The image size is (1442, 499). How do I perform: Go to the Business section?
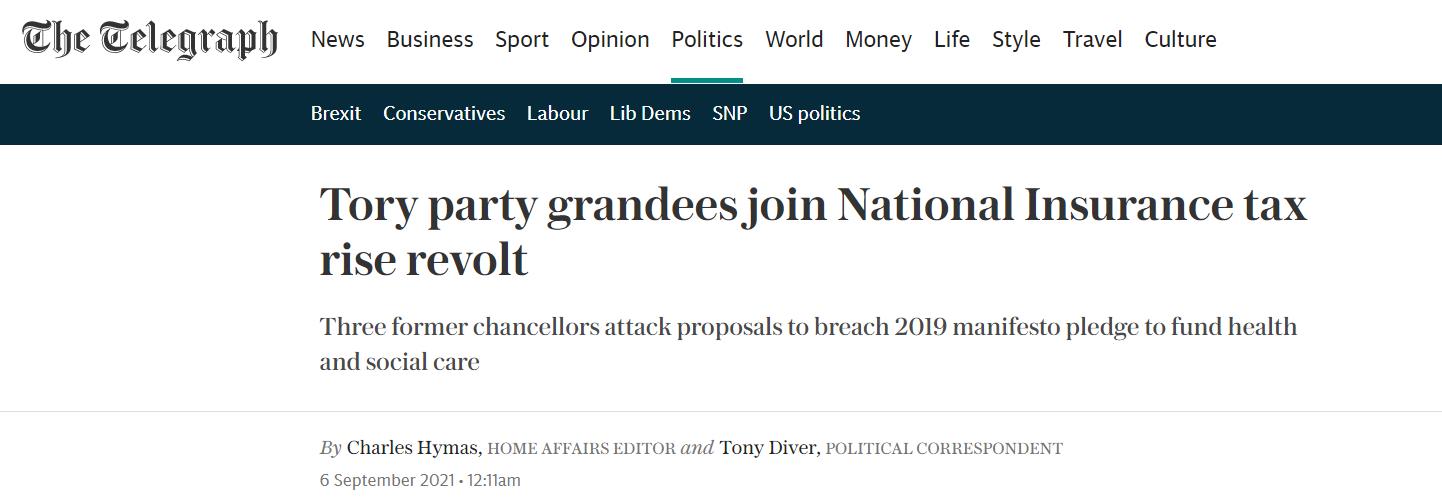click(430, 40)
